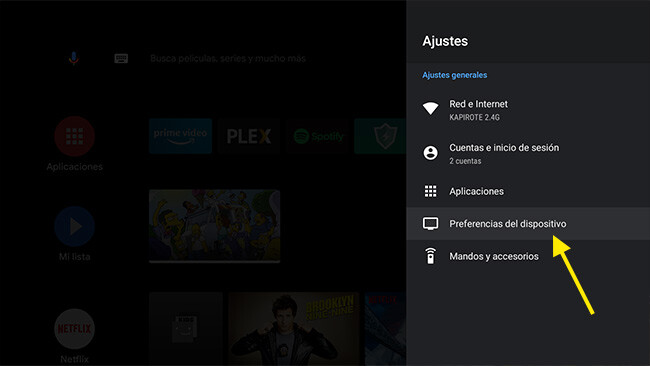This screenshot has height=366, width=650.
Task: Open the PLEX app tile
Action: [x=249, y=136]
